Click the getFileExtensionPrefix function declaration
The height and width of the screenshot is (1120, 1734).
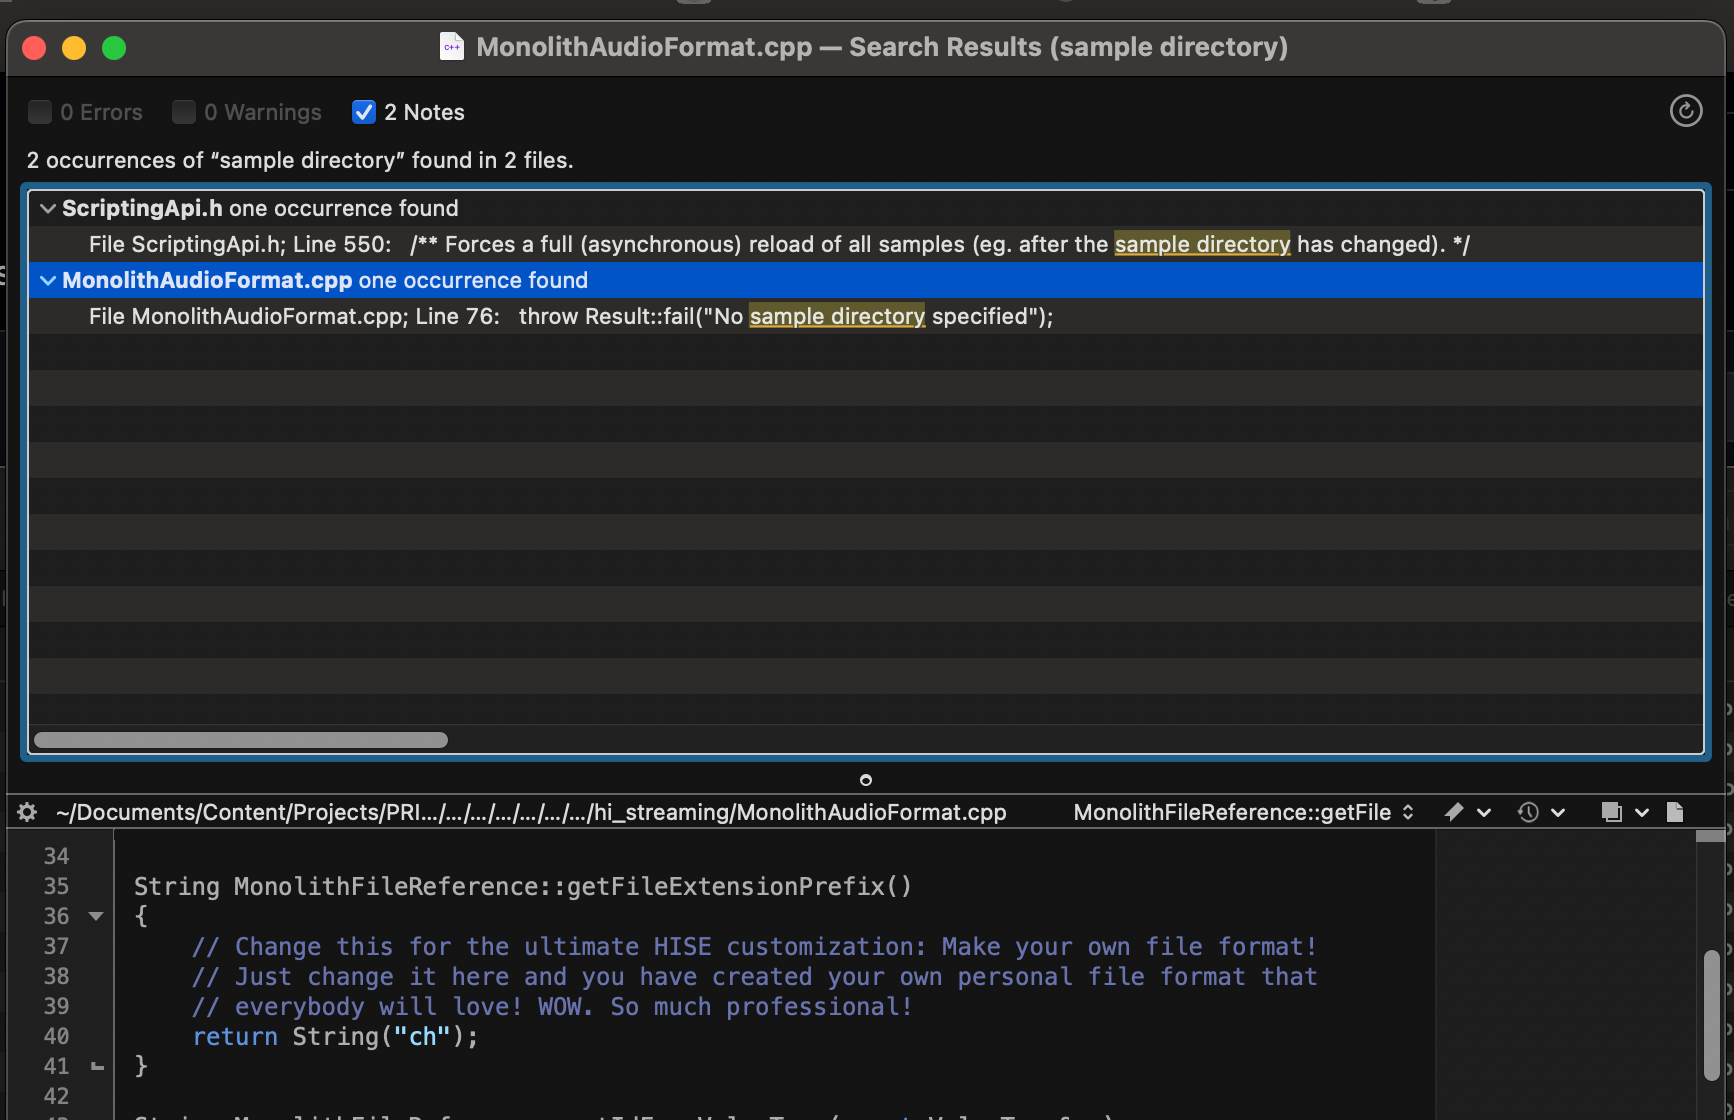(x=523, y=887)
